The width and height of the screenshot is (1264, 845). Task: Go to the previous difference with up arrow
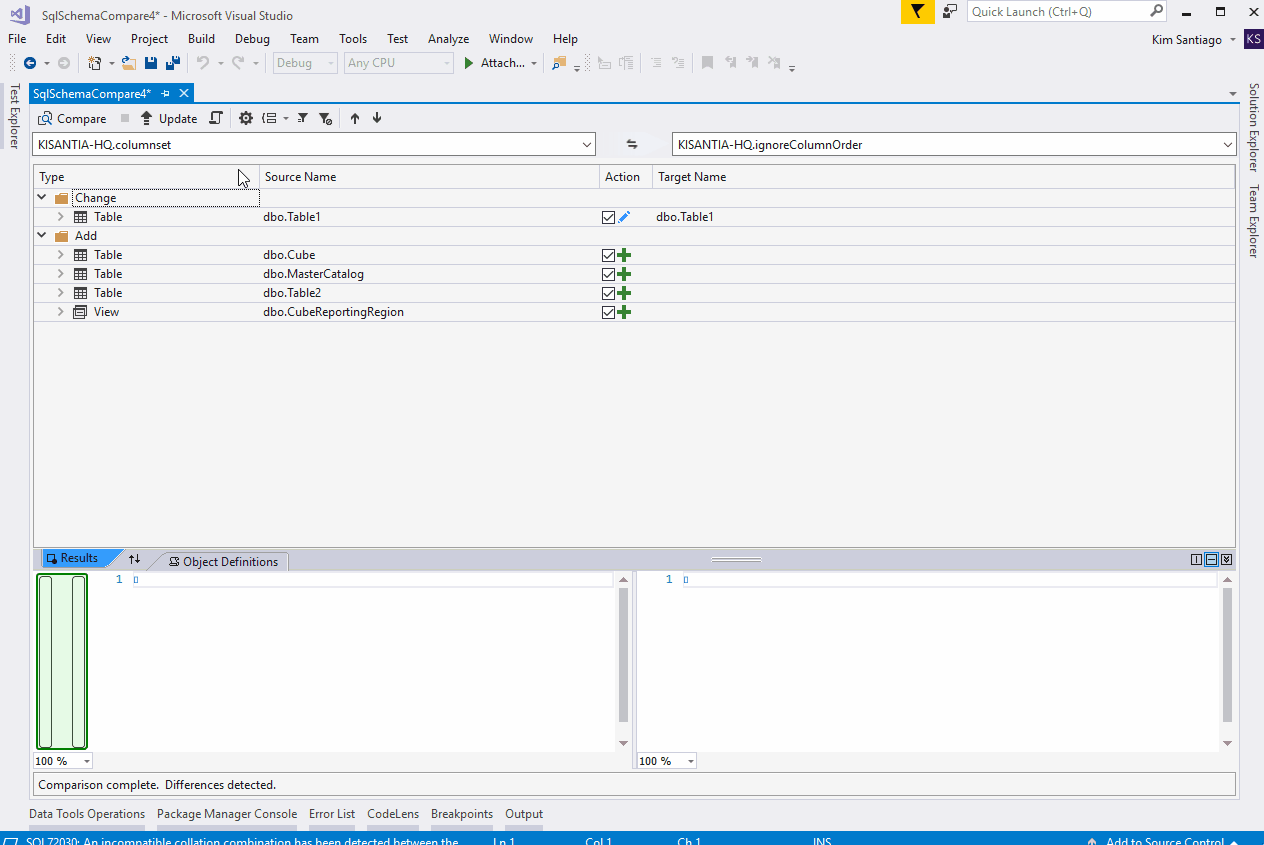point(355,118)
